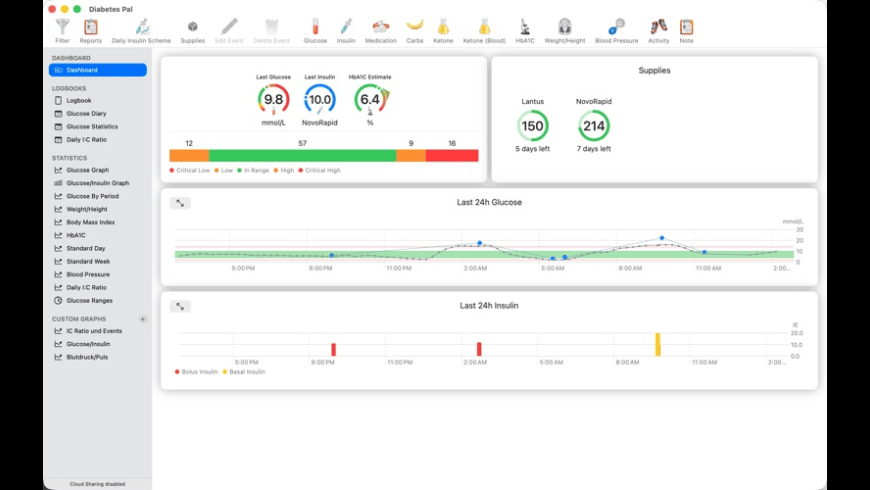Image resolution: width=870 pixels, height=490 pixels.
Task: Click the NovoRapid 214 supply ring
Action: coord(594,126)
